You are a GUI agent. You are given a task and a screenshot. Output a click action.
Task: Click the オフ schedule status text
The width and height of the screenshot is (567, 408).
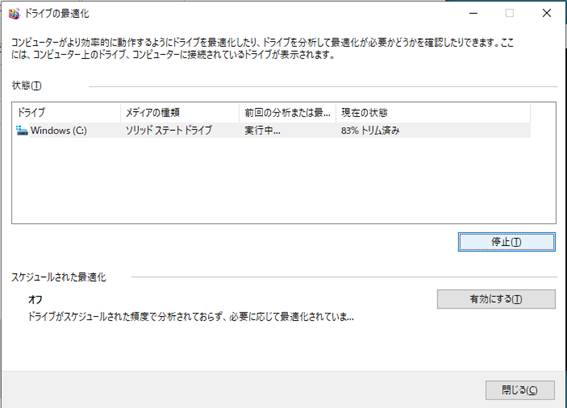35,299
